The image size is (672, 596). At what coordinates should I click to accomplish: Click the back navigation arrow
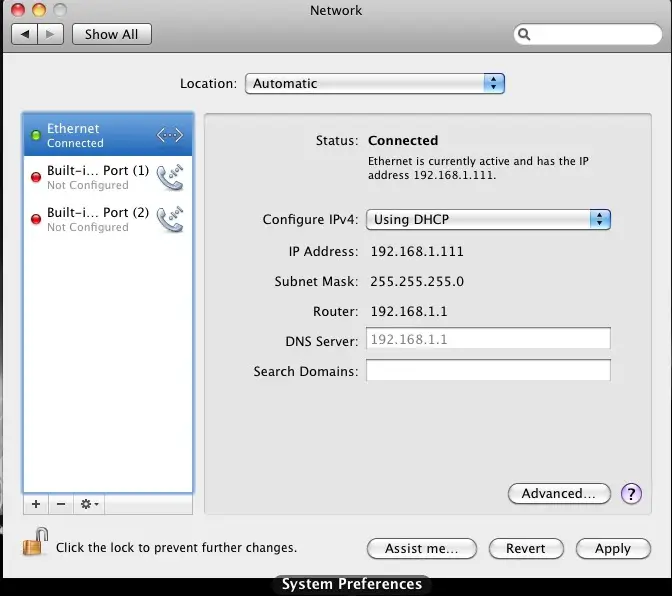click(x=24, y=34)
